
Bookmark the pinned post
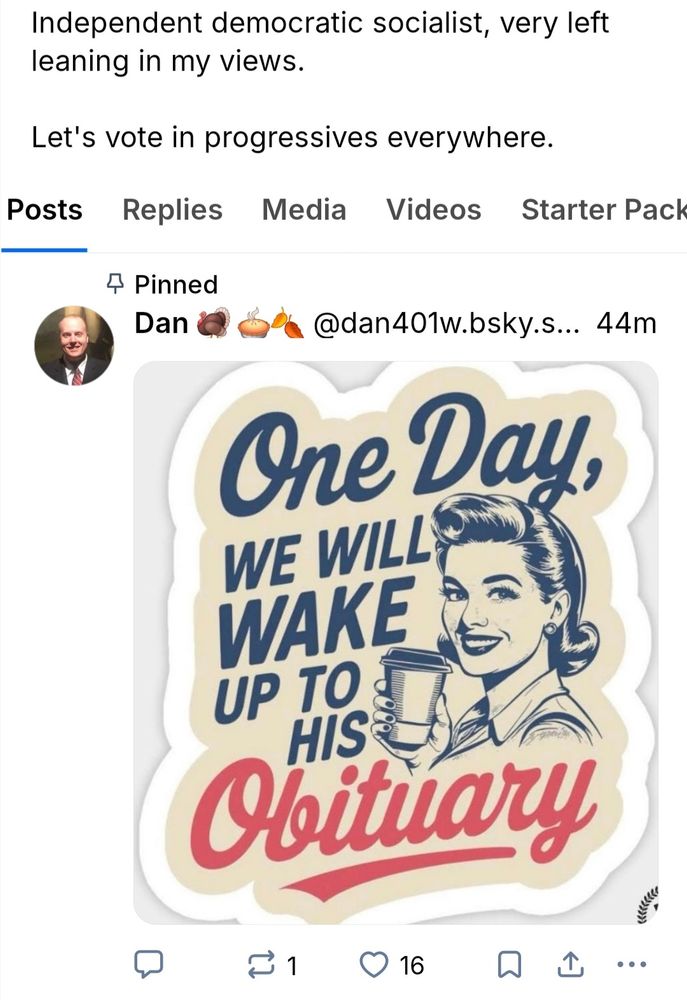point(508,965)
